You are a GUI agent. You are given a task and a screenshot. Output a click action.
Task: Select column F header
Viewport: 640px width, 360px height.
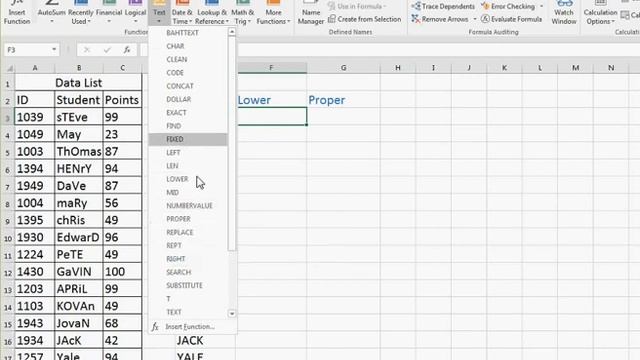(x=271, y=68)
